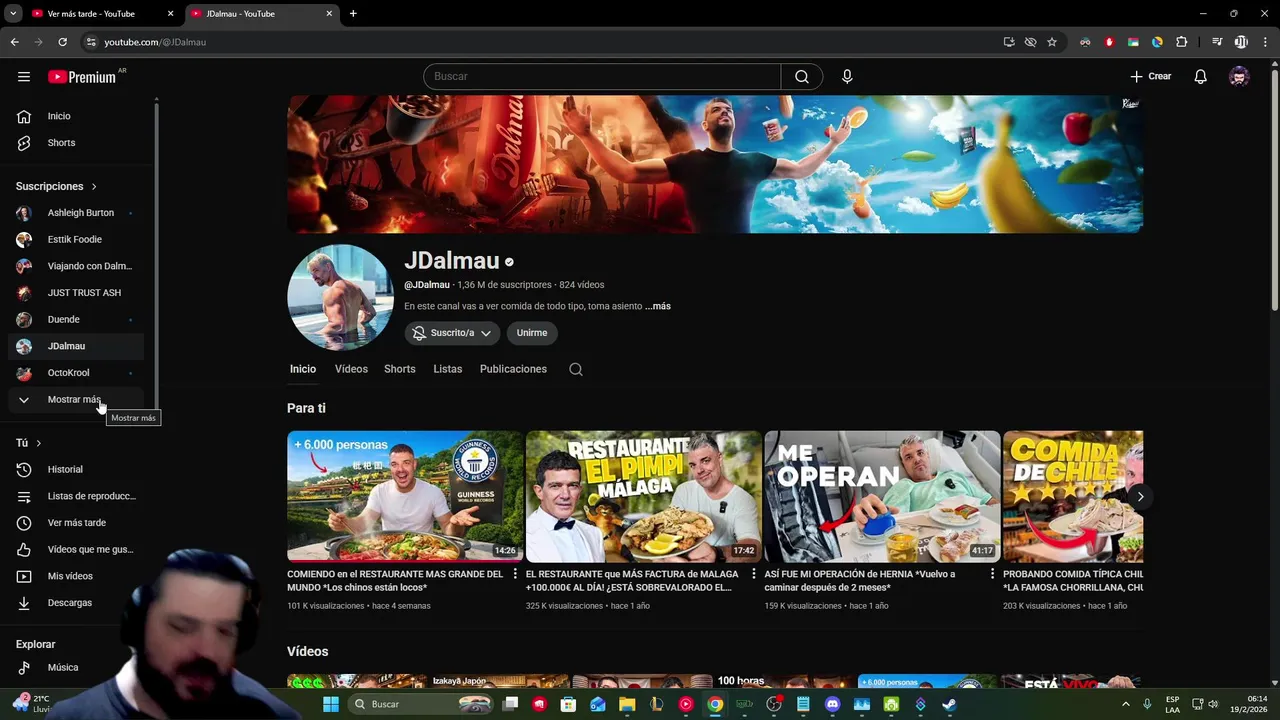Expand channel description with ...más
1280x720 pixels.
tap(658, 306)
